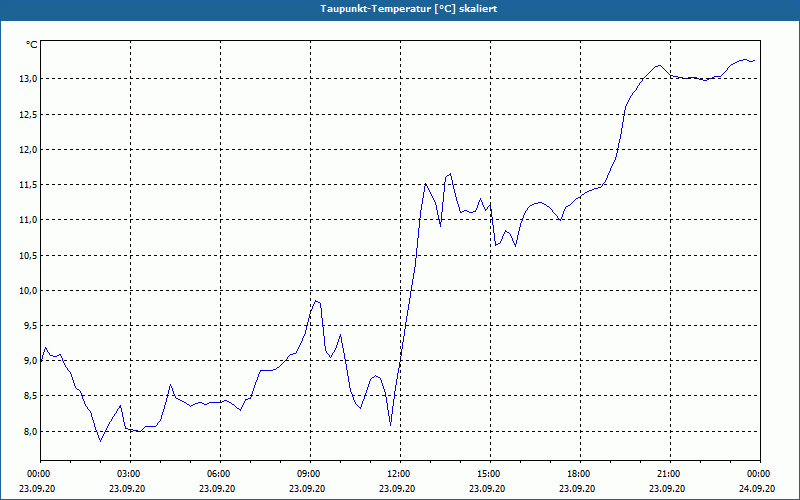The height and width of the screenshot is (500, 800).
Task: Click the 03:00 time label
Action: tap(130, 474)
